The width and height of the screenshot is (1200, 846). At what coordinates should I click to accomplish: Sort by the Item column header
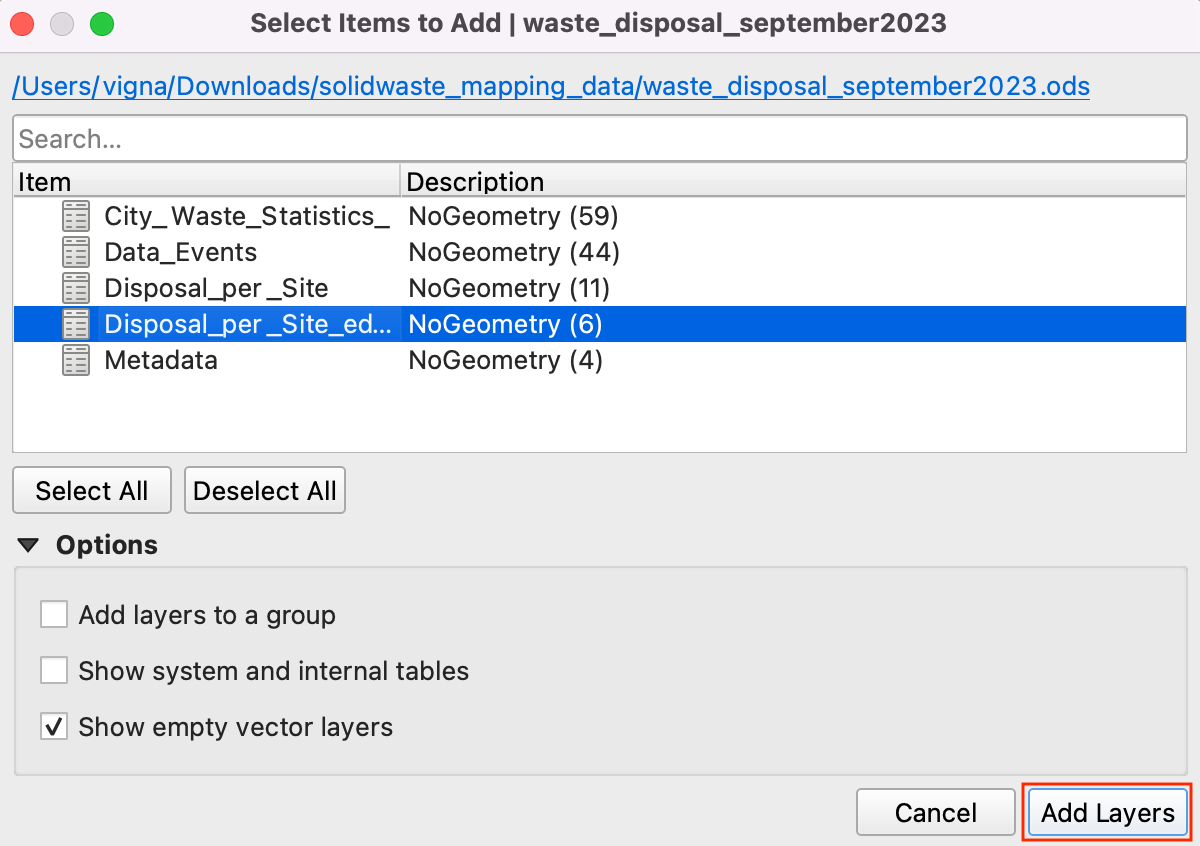[205, 181]
